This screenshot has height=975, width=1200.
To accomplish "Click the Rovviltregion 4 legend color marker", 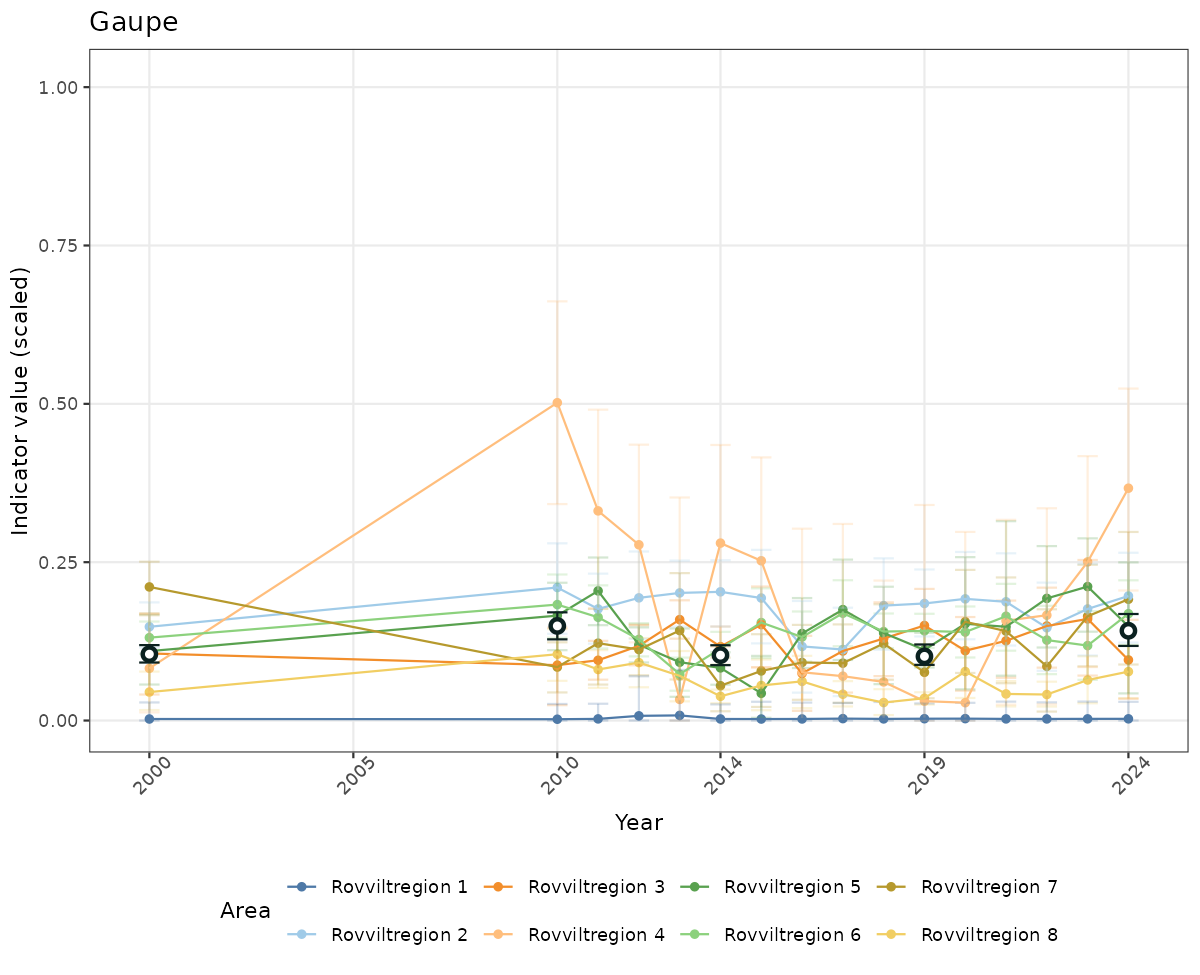I will point(499,935).
